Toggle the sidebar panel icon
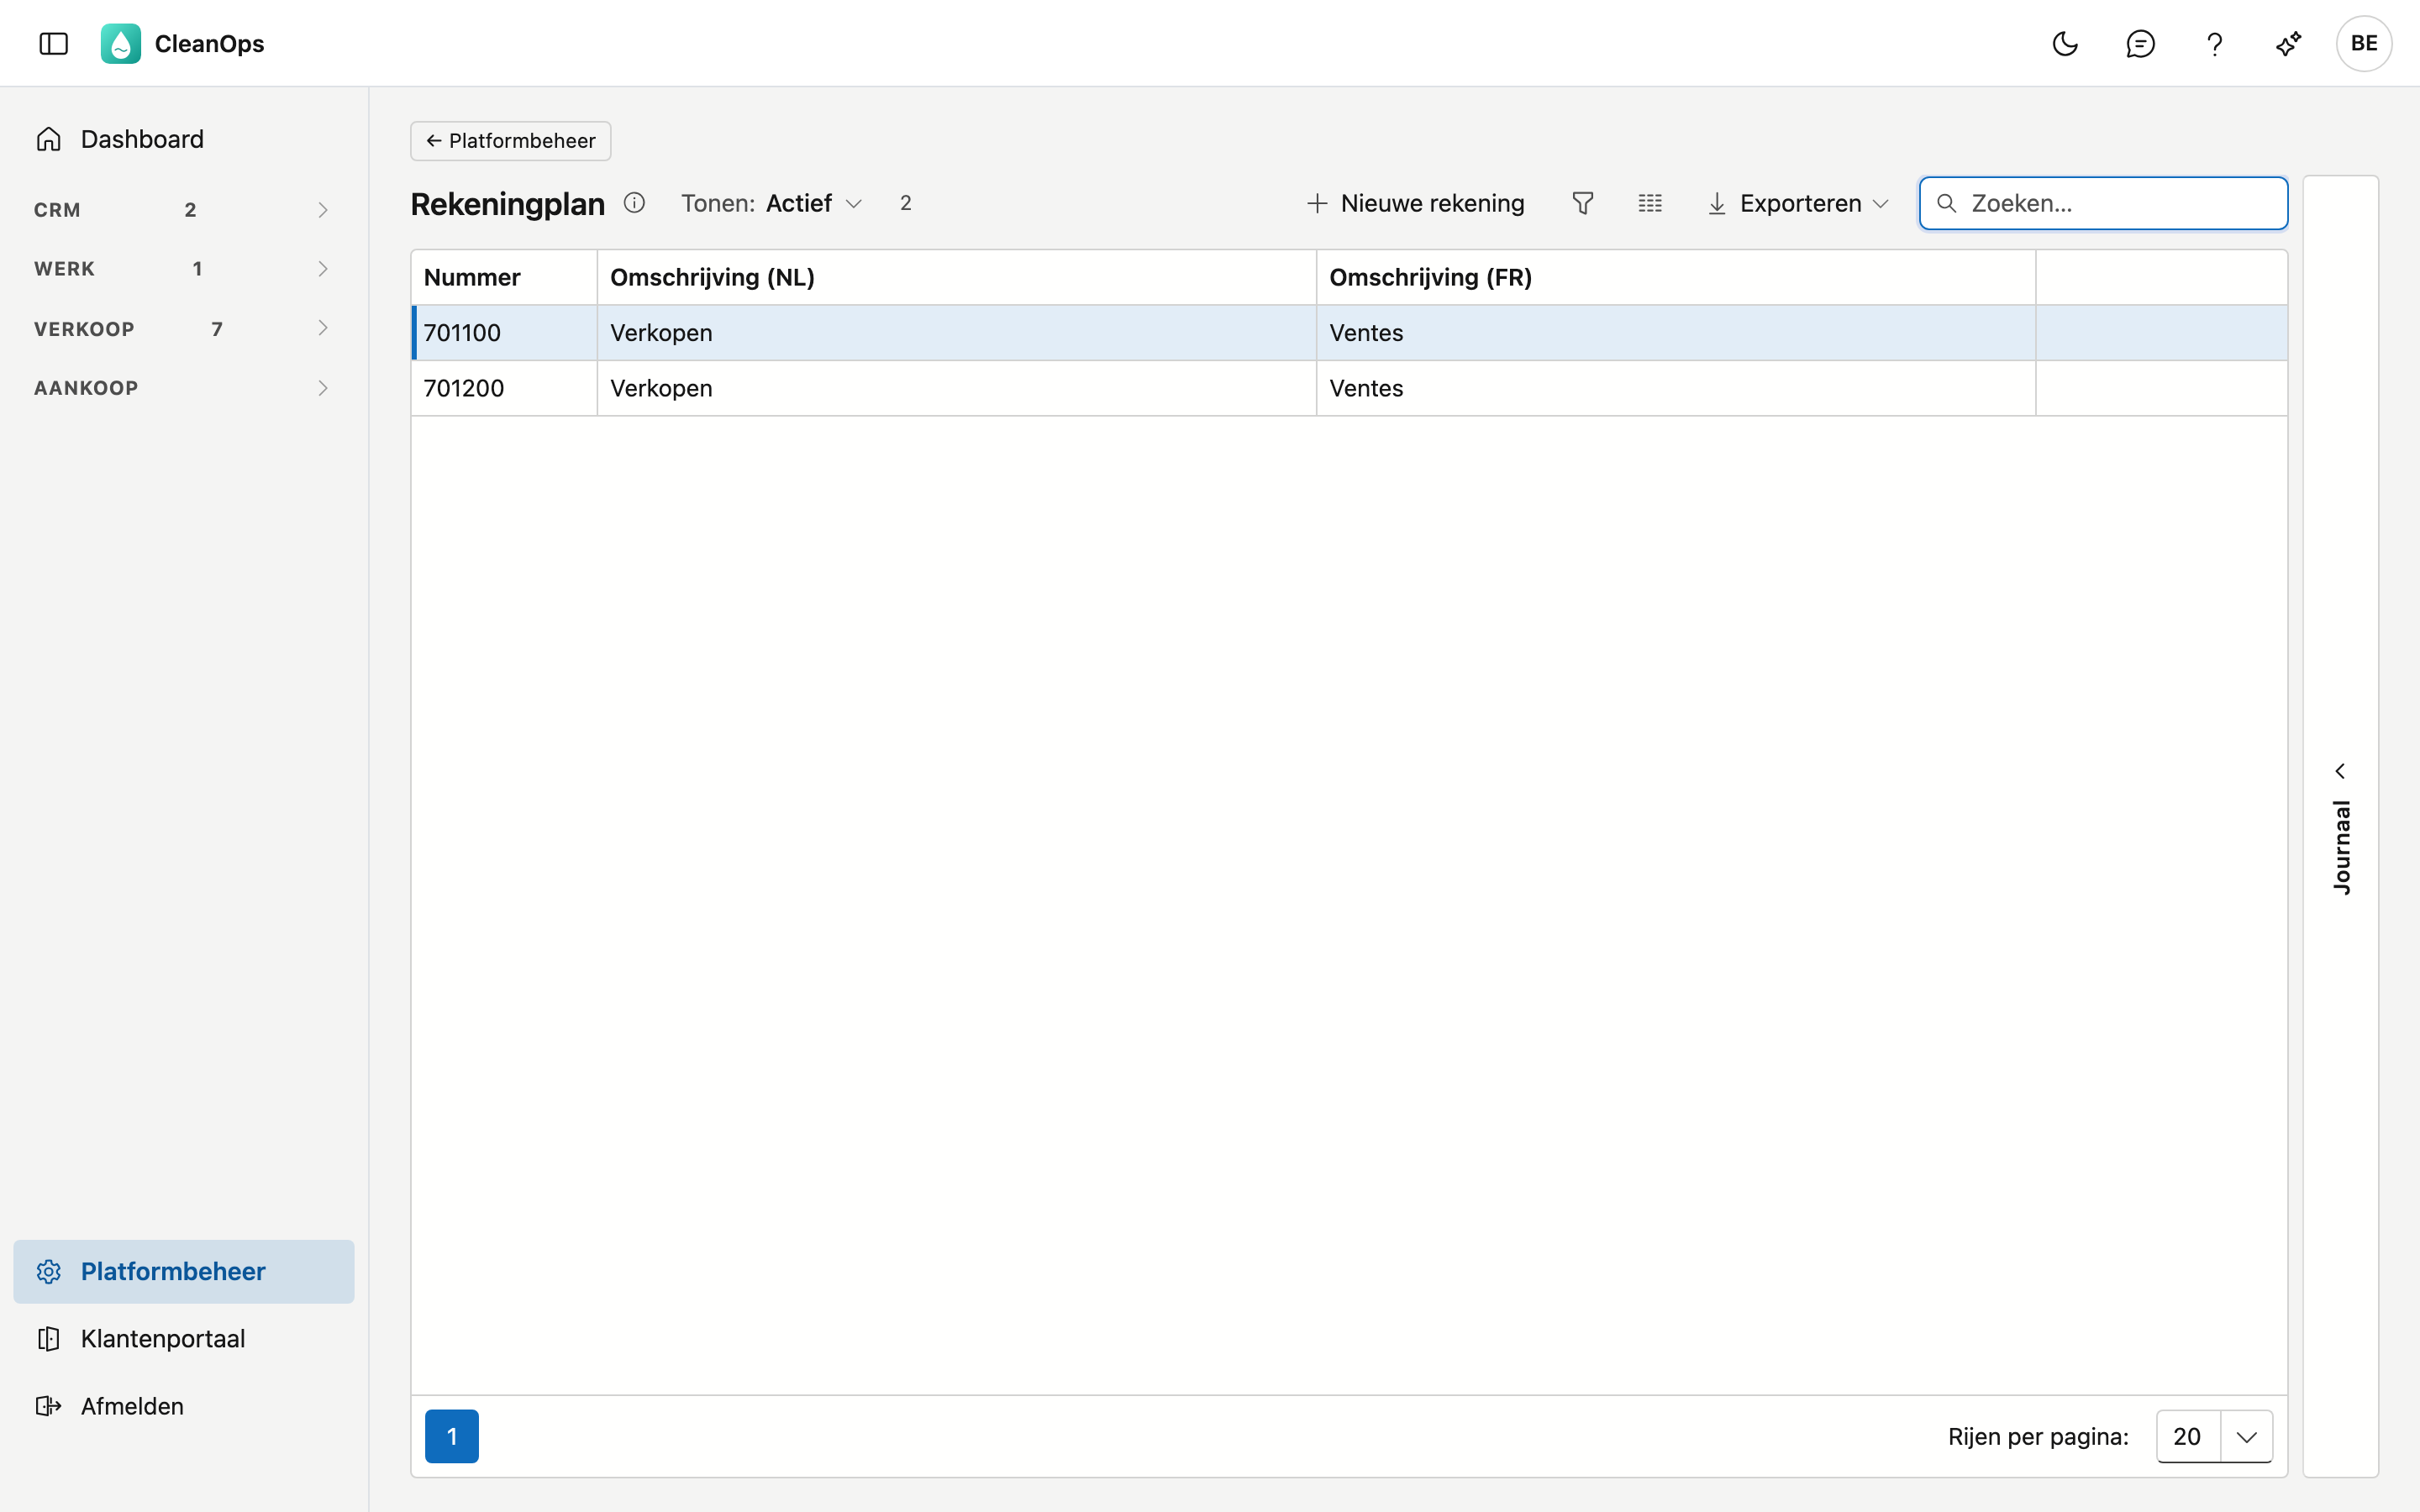Image resolution: width=2420 pixels, height=1512 pixels. click(x=53, y=44)
